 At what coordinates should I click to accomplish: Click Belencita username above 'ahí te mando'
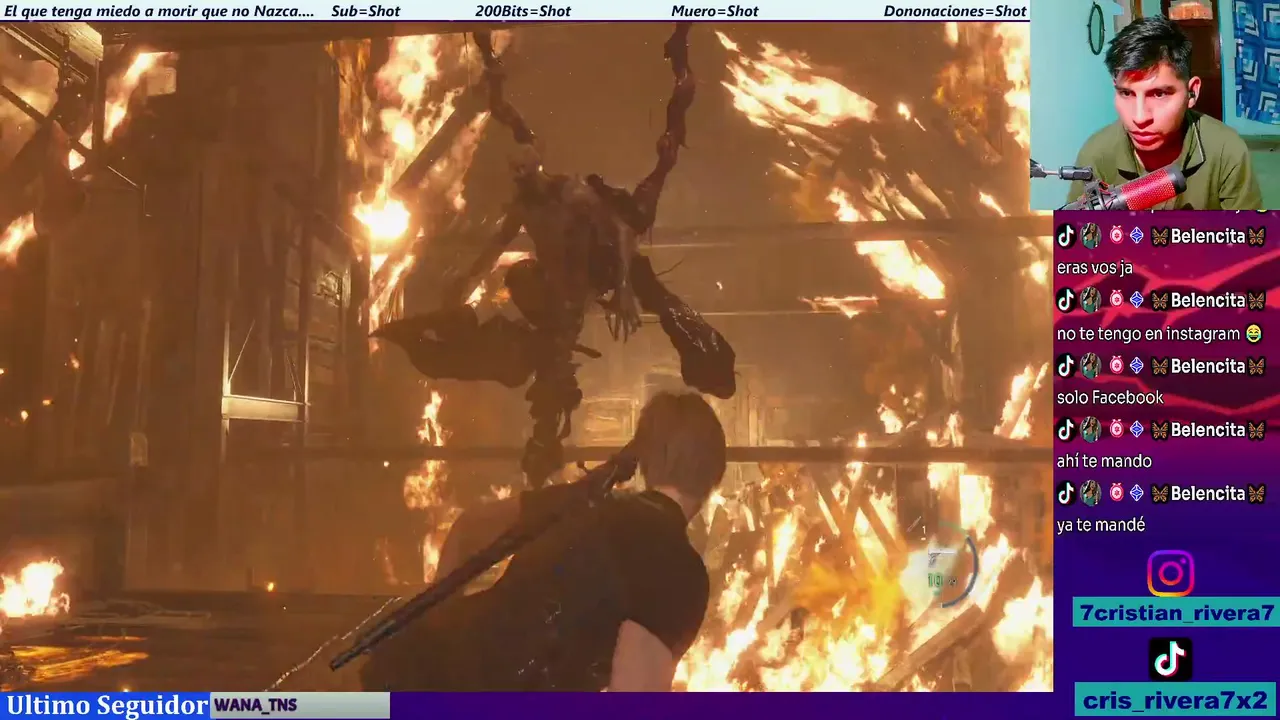[1208, 430]
